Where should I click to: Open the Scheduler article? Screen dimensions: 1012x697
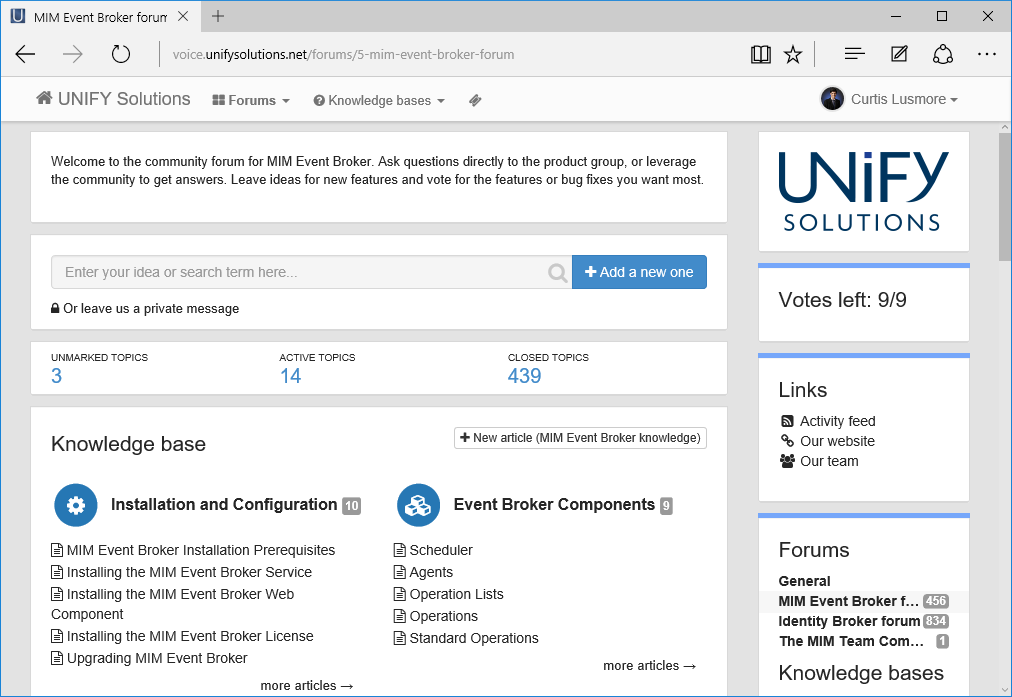pyautogui.click(x=441, y=550)
